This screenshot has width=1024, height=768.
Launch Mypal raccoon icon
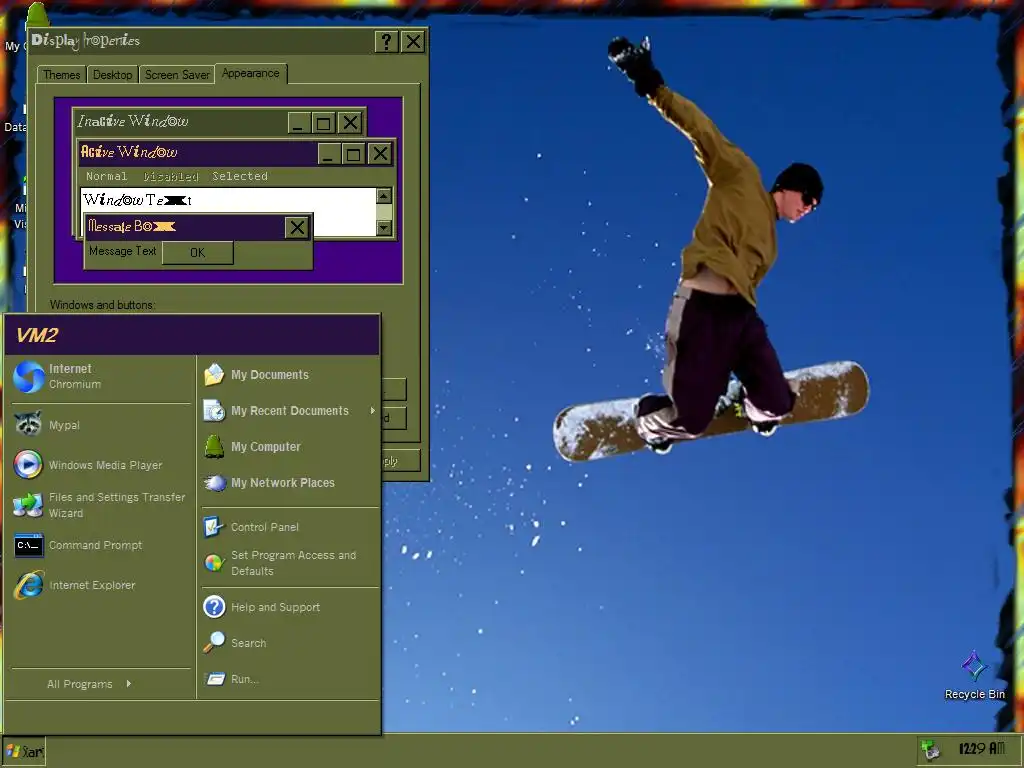click(x=29, y=424)
